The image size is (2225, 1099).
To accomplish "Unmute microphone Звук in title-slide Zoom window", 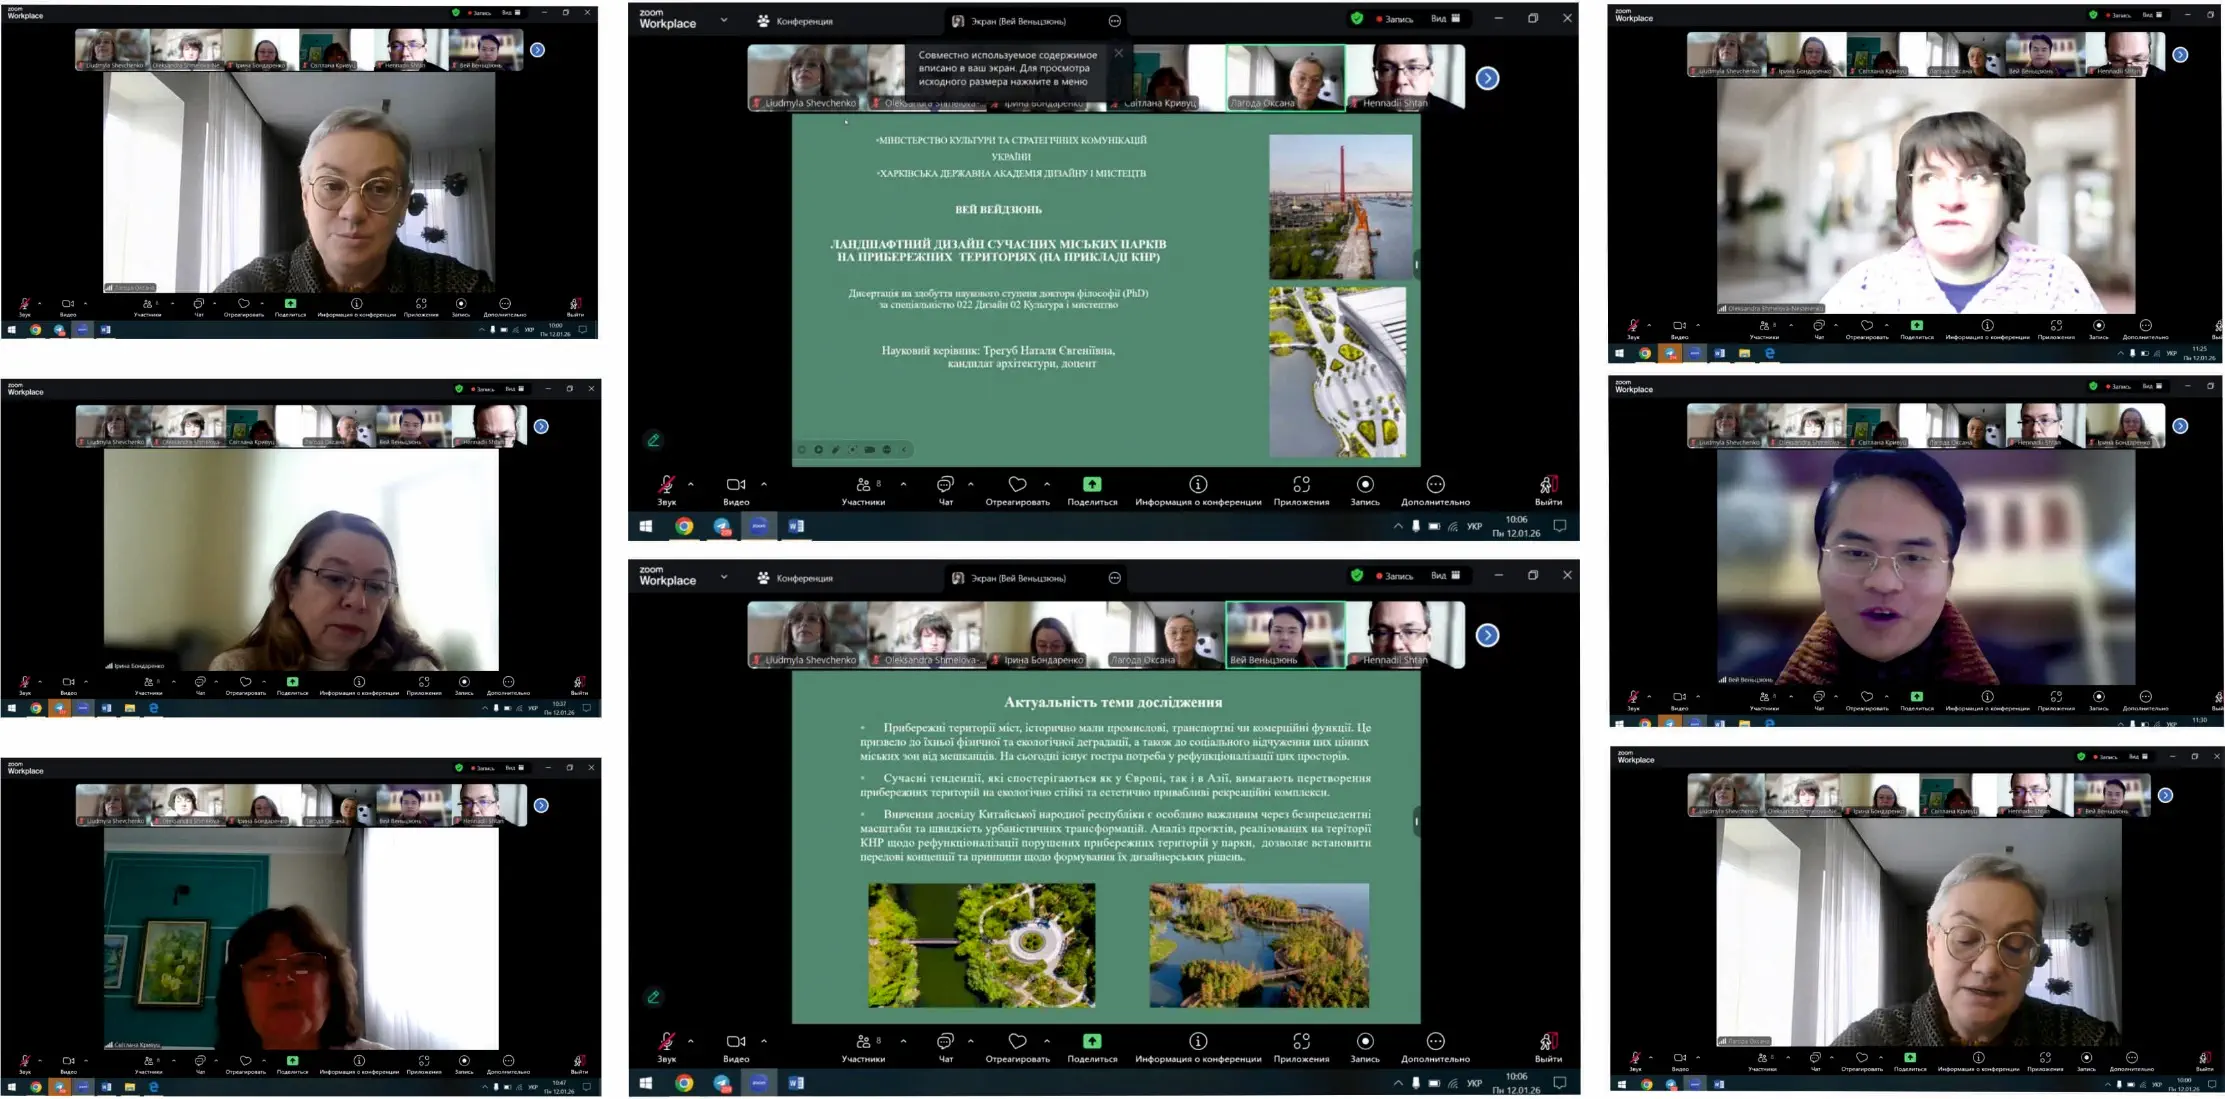I will tap(666, 486).
